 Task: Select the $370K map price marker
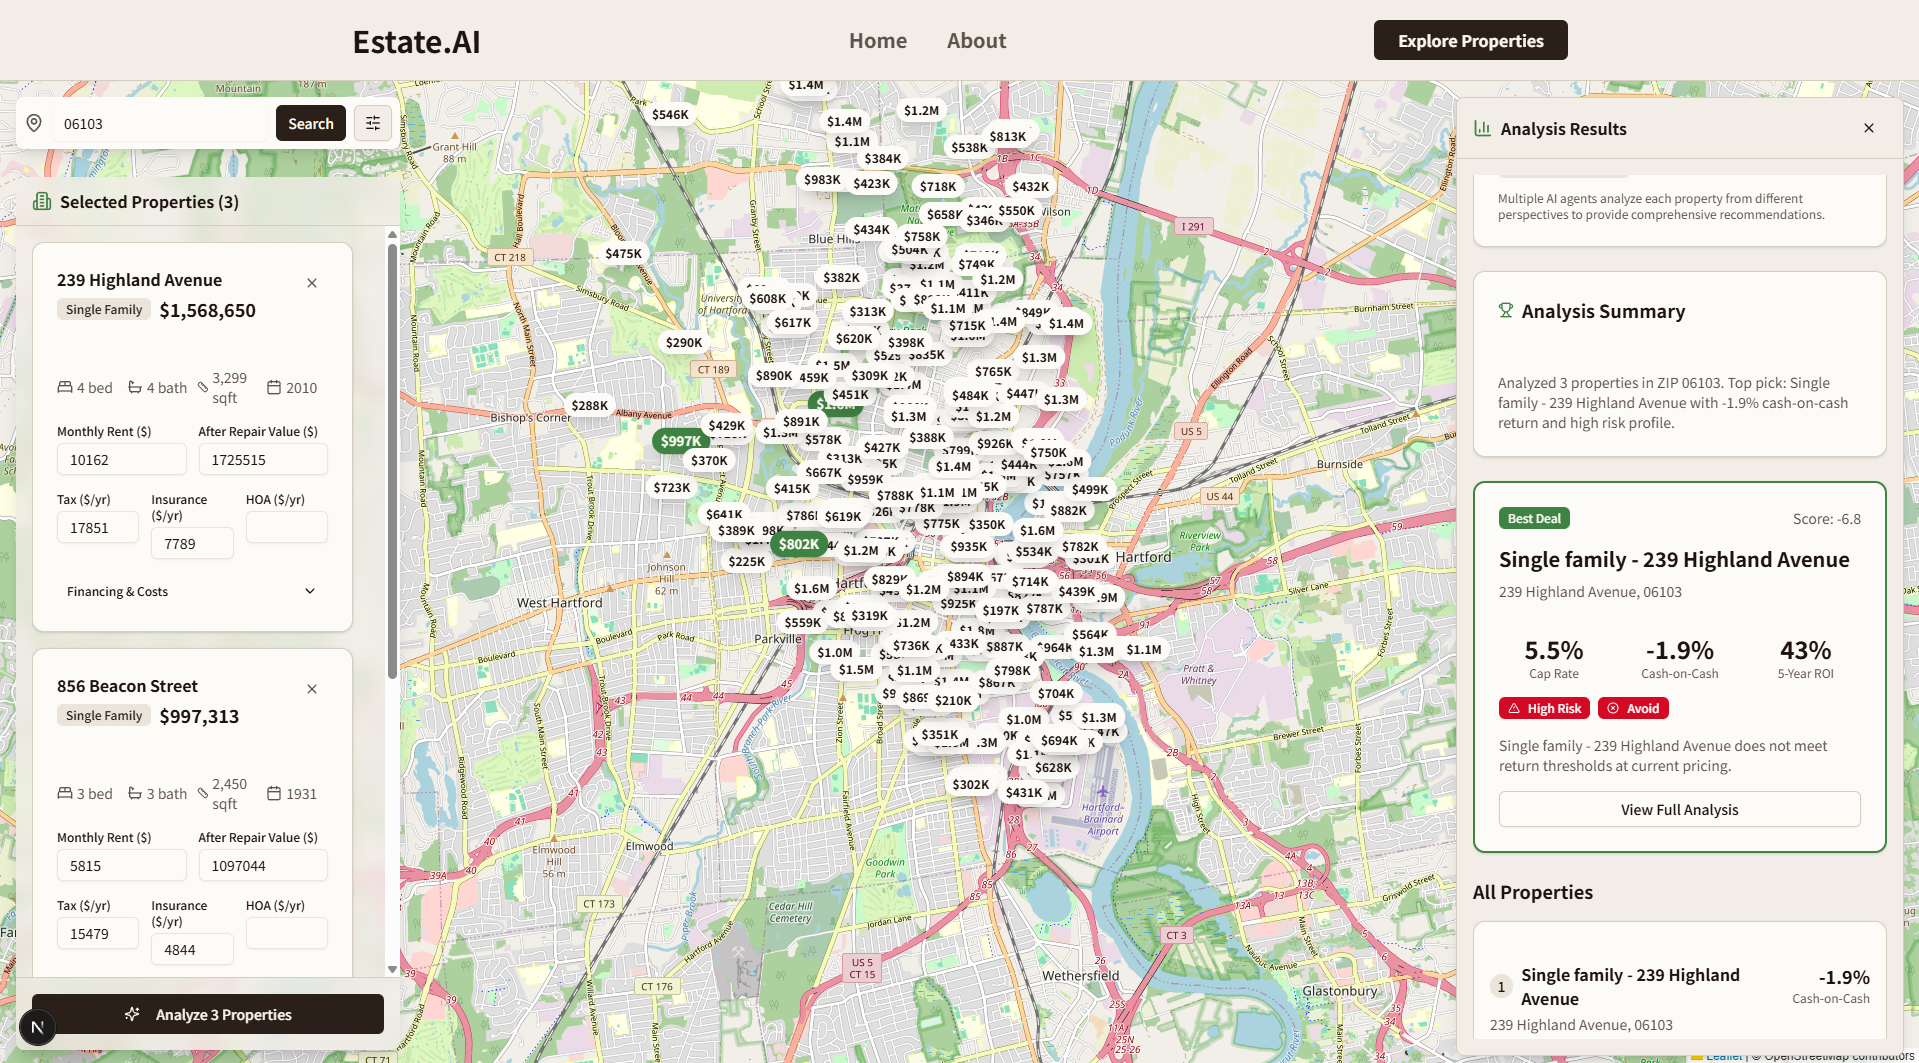click(709, 461)
